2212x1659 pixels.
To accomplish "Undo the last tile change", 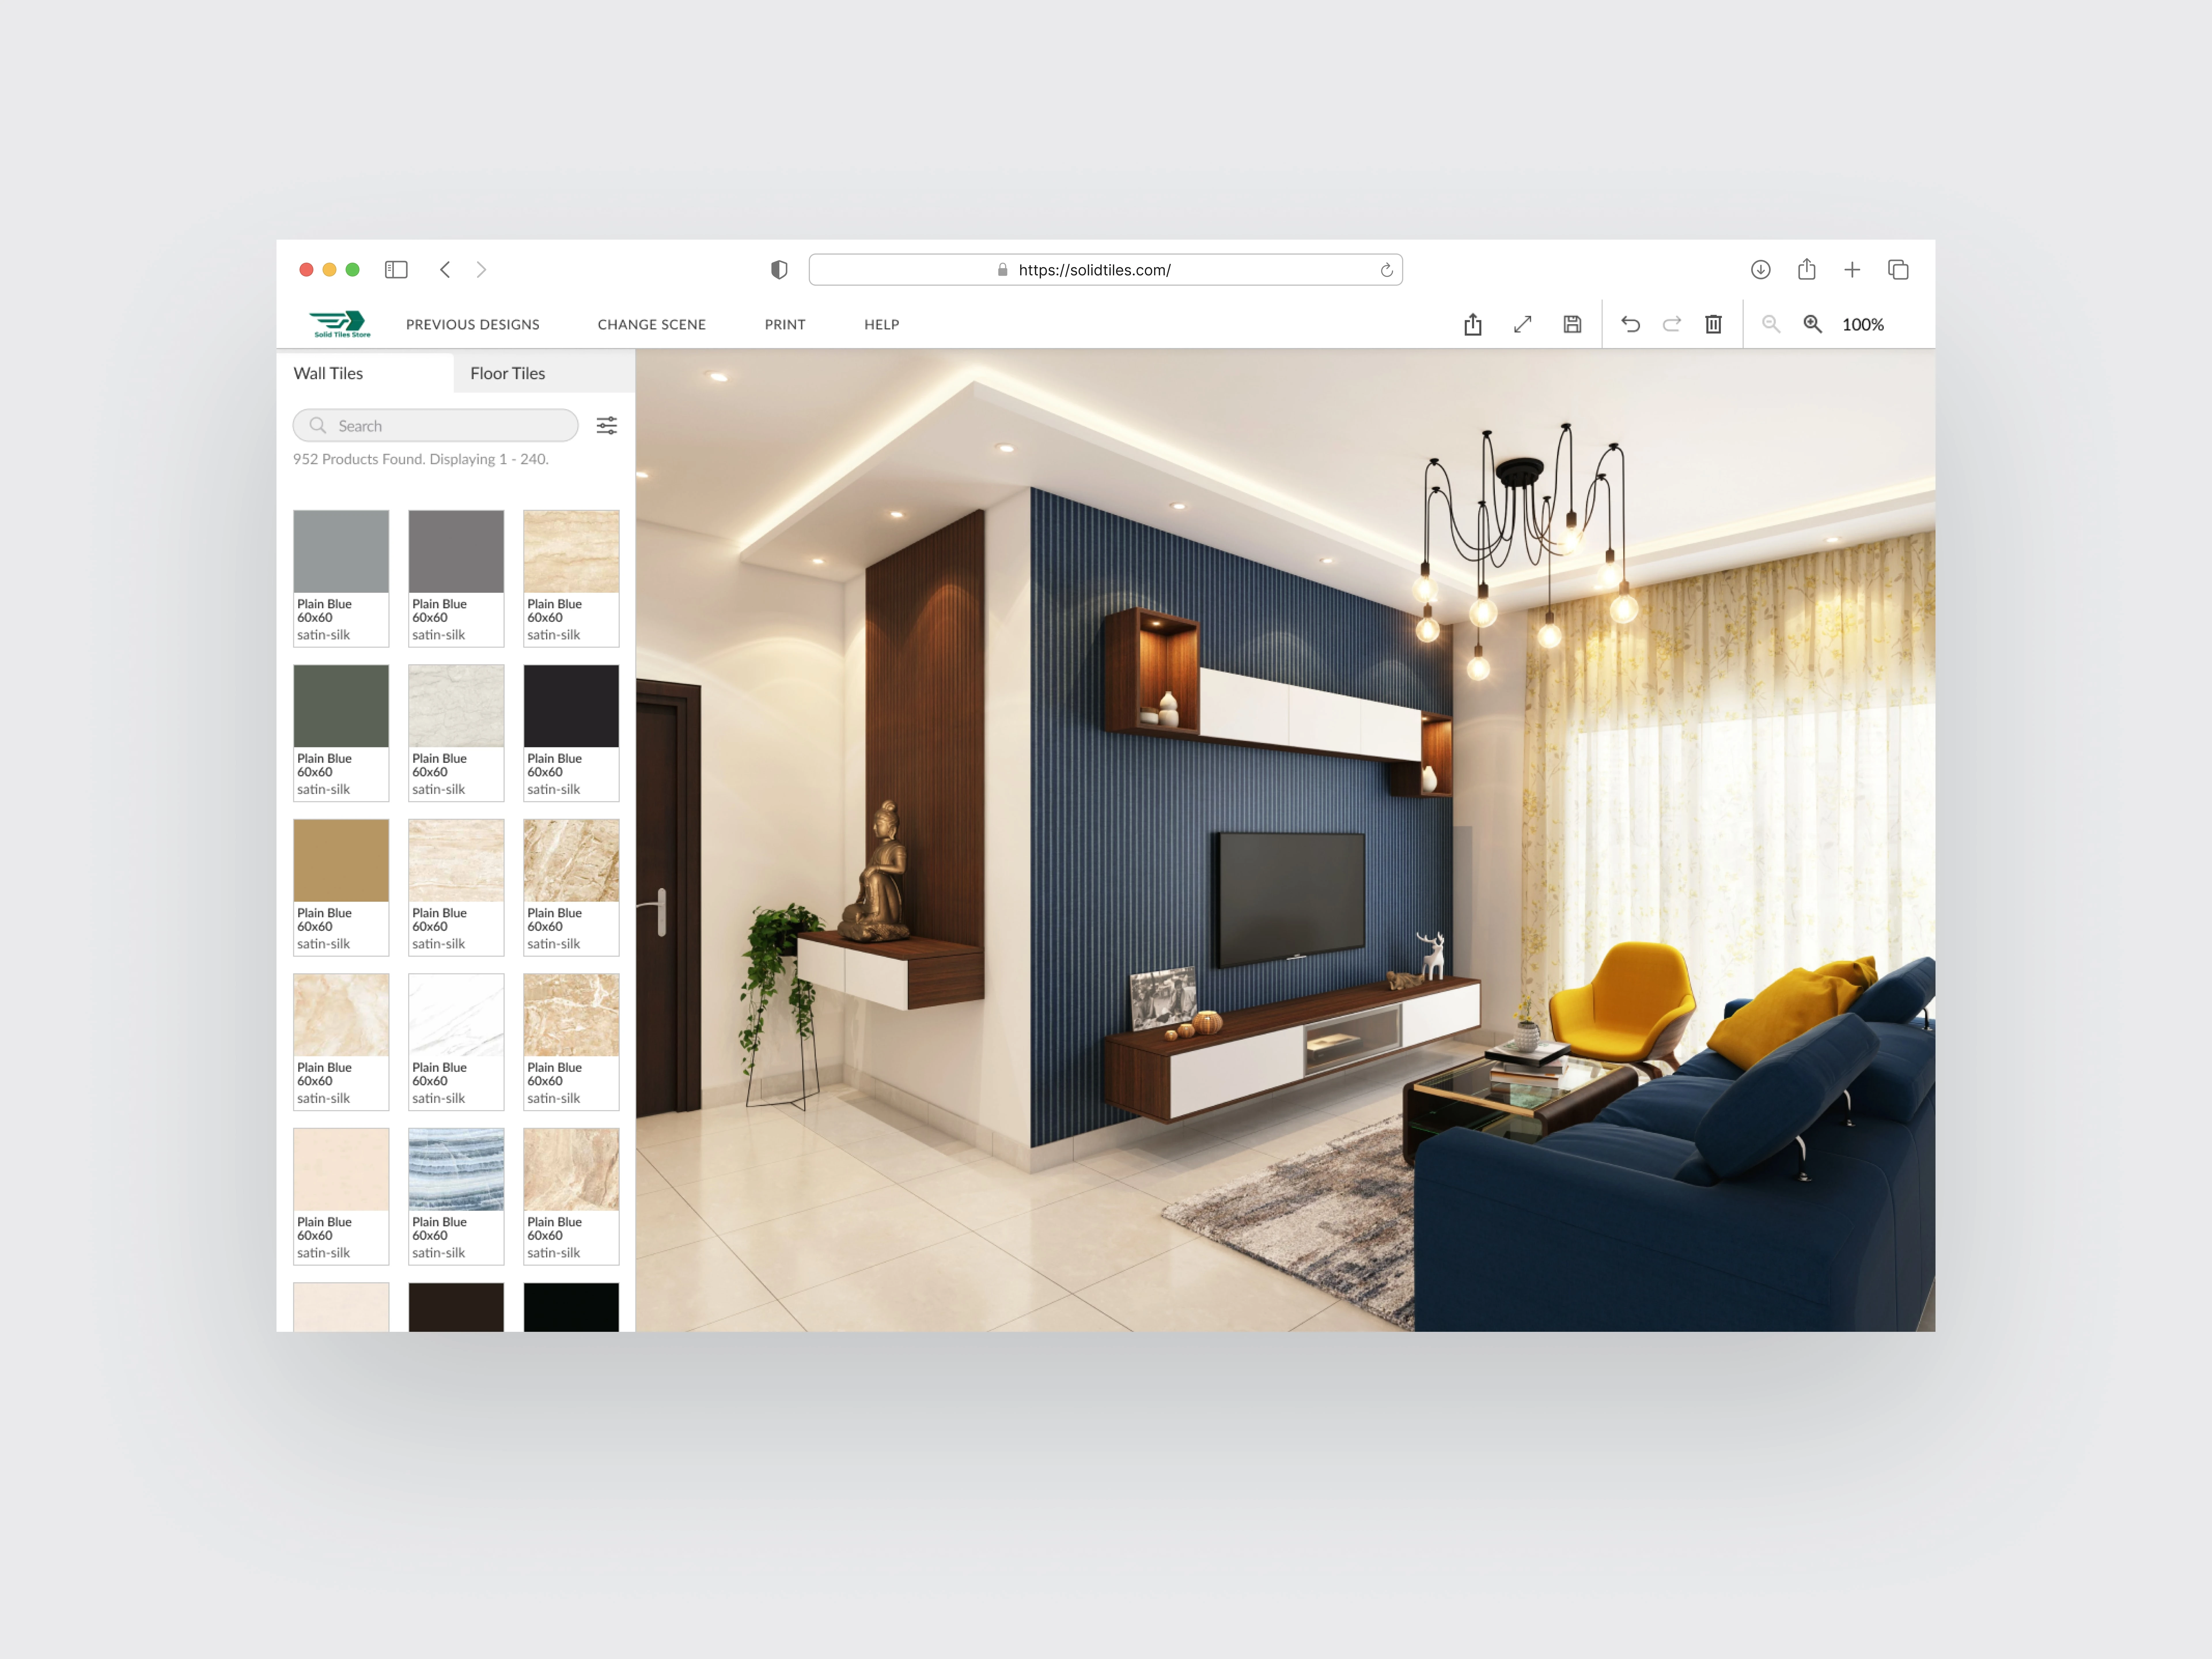I will click(1630, 324).
